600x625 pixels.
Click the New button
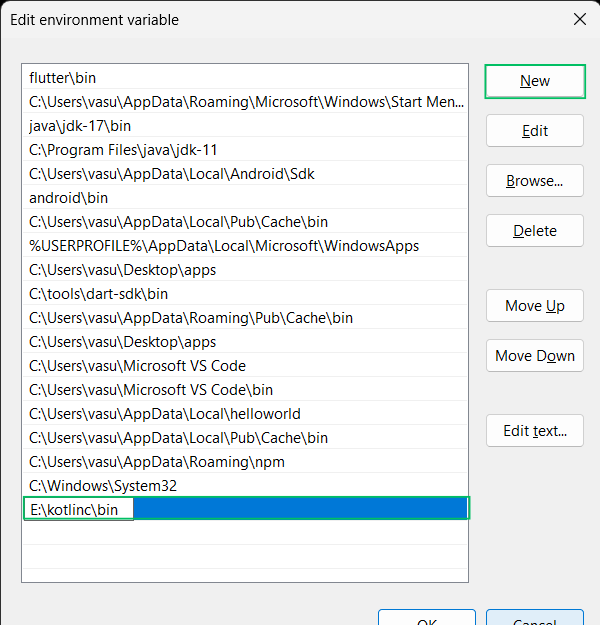click(535, 81)
